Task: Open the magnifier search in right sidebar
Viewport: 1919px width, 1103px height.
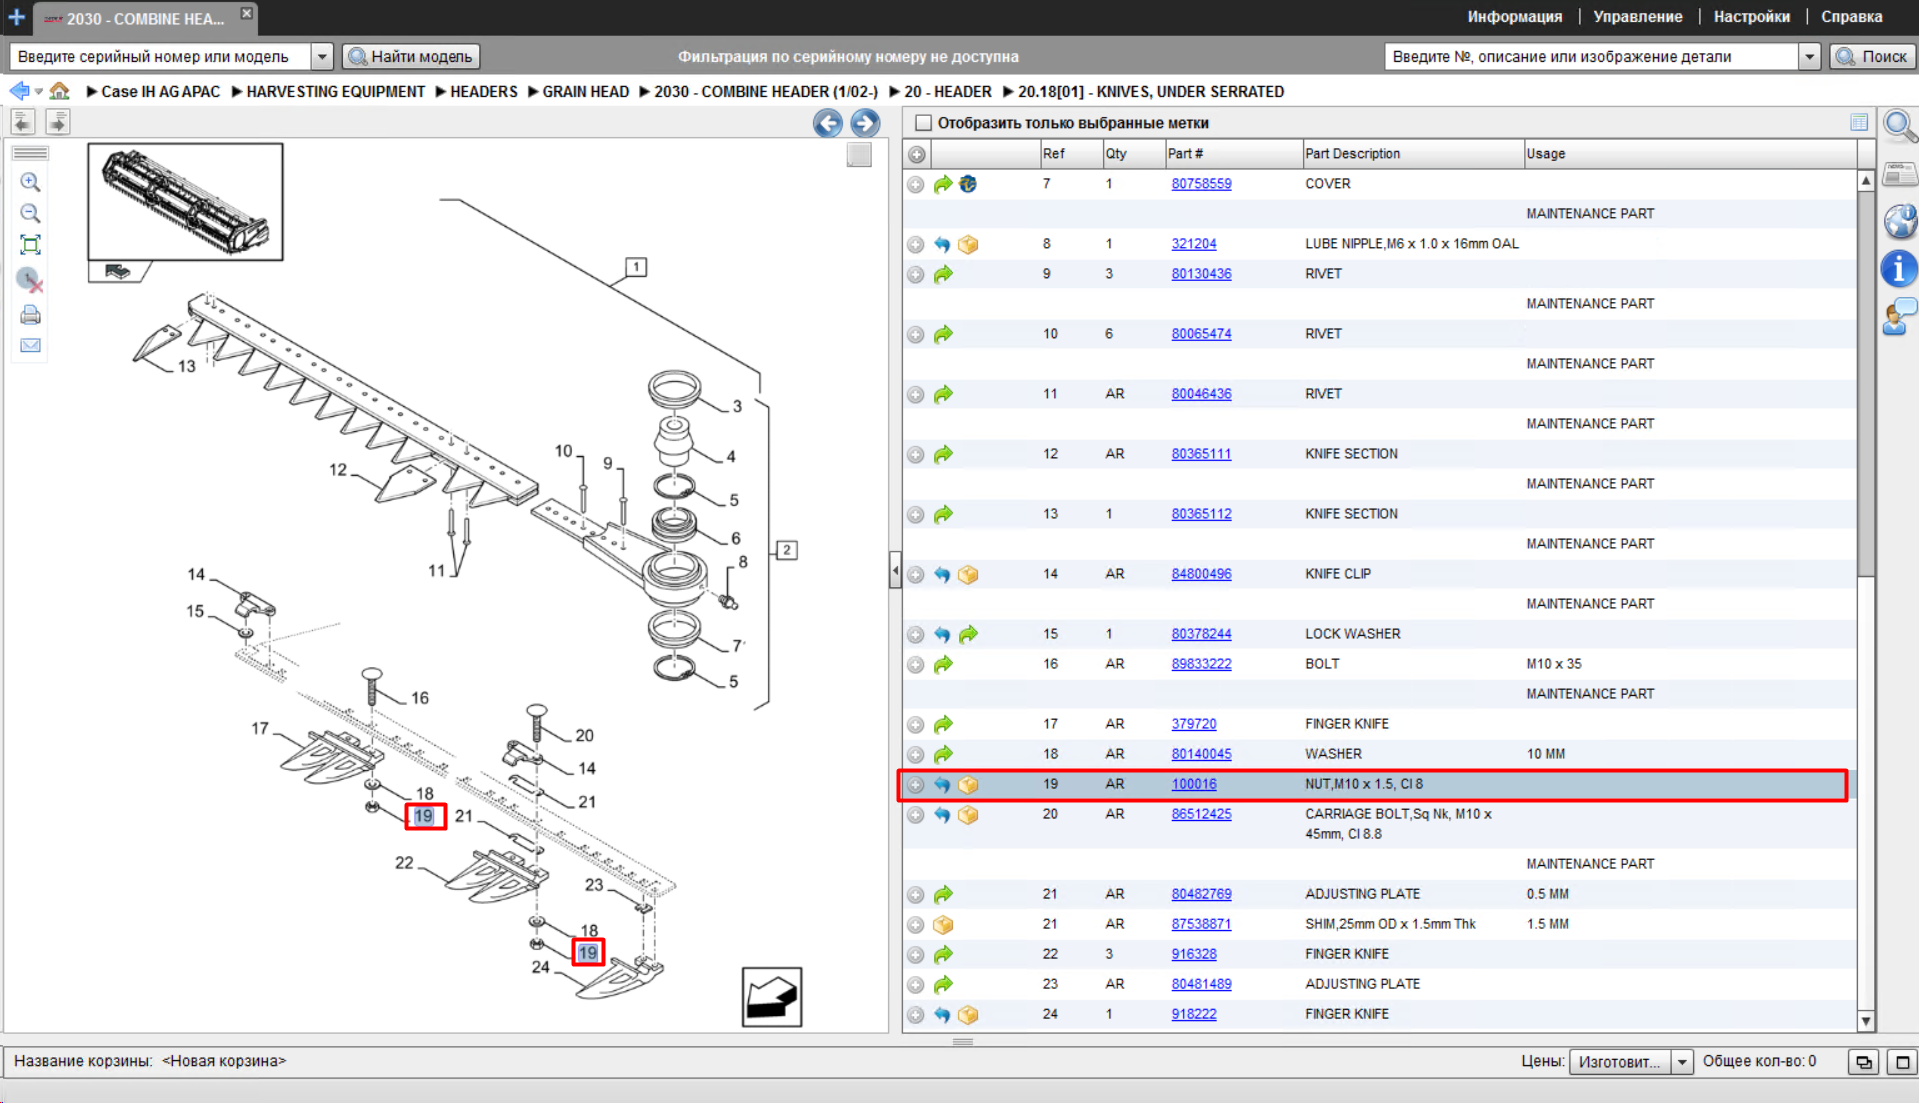Action: pos(1899,127)
